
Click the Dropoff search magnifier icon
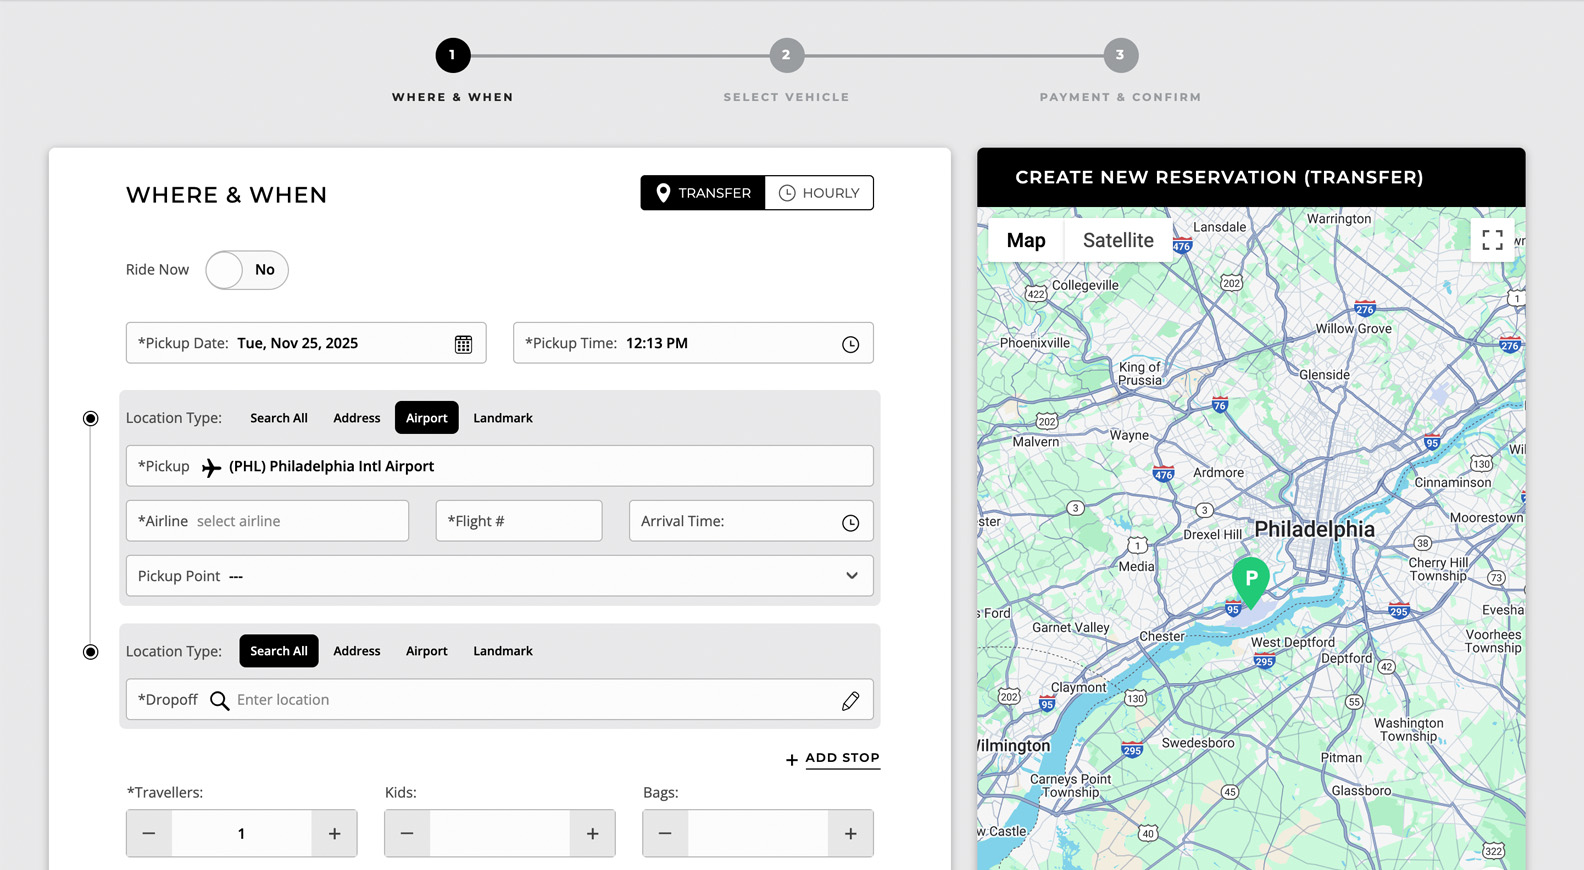tap(219, 700)
